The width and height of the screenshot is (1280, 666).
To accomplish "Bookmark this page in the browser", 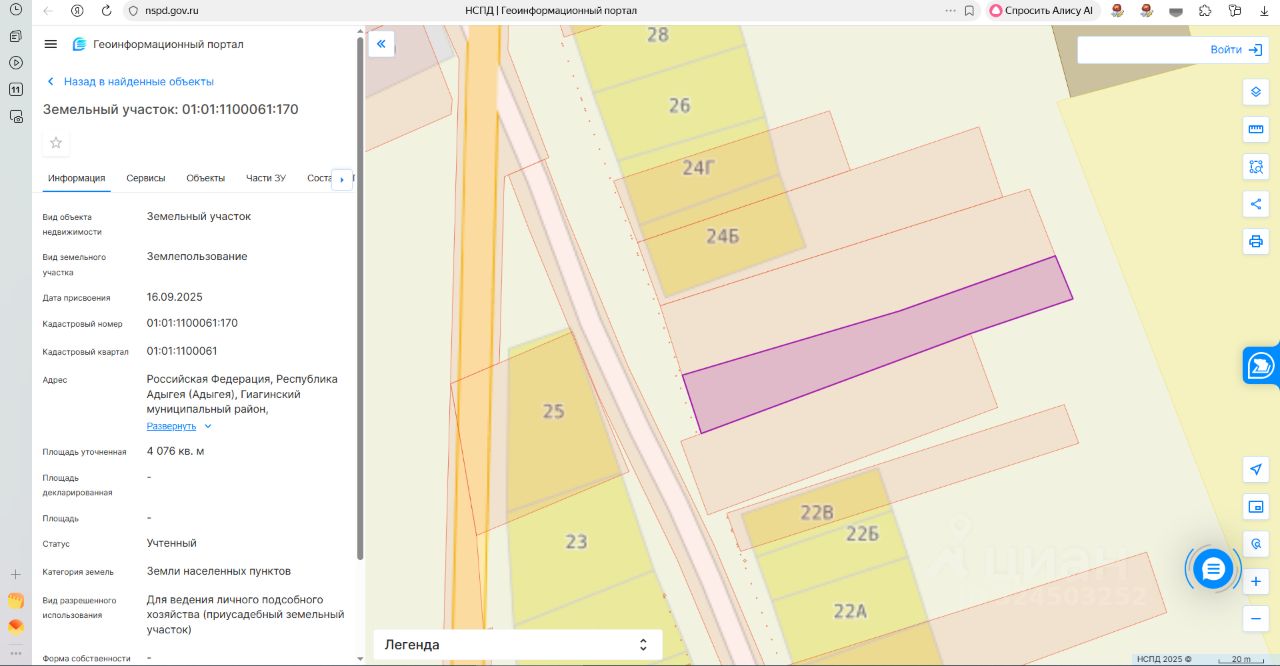I will tap(969, 10).
